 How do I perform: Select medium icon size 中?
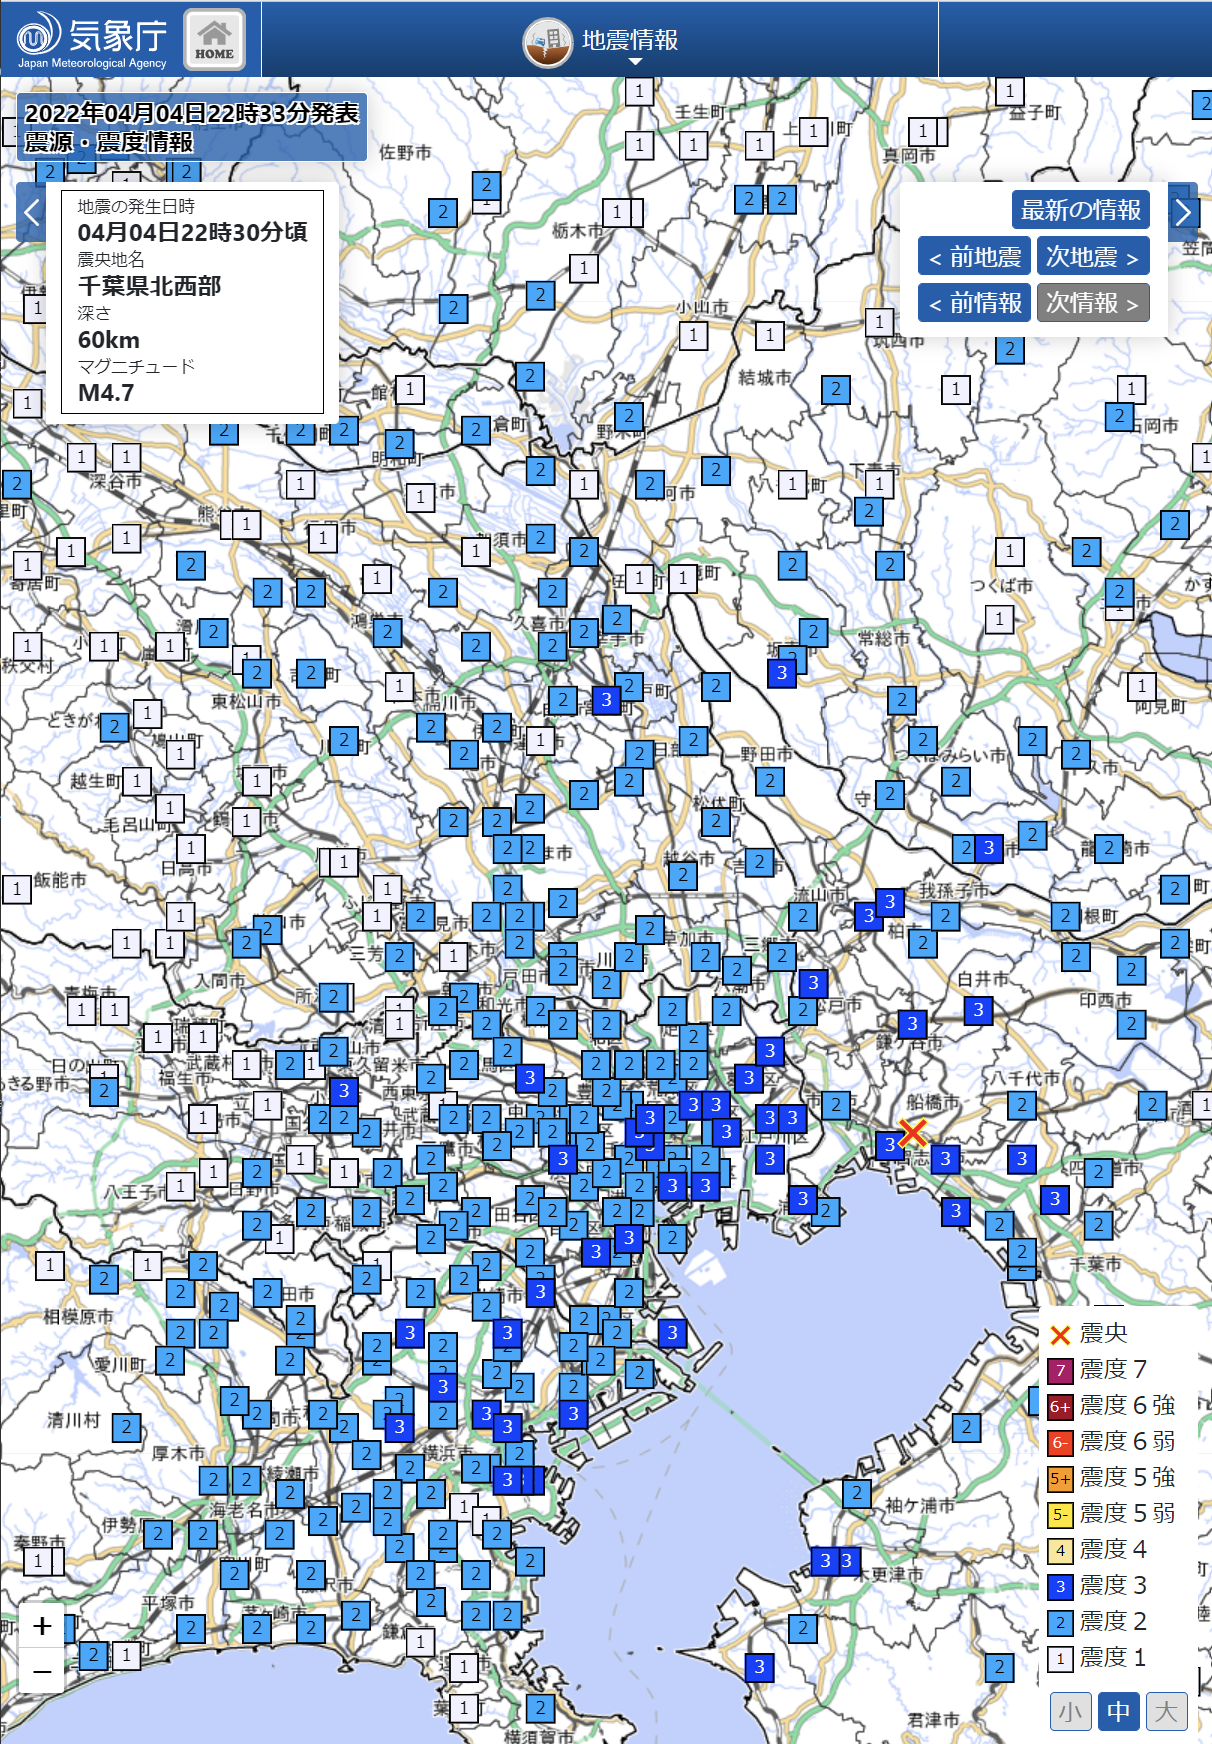click(1118, 1712)
